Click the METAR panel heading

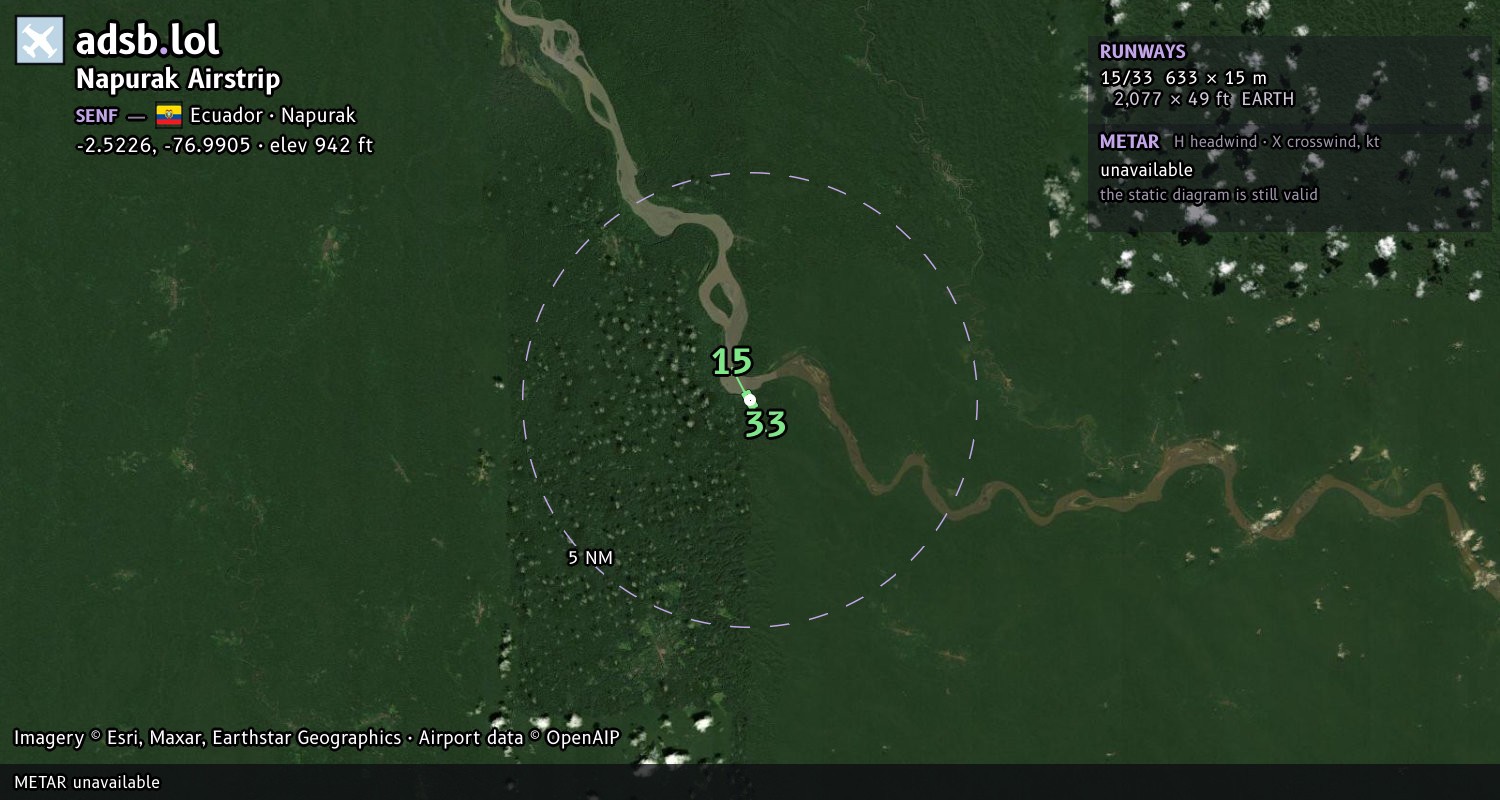click(x=1129, y=142)
